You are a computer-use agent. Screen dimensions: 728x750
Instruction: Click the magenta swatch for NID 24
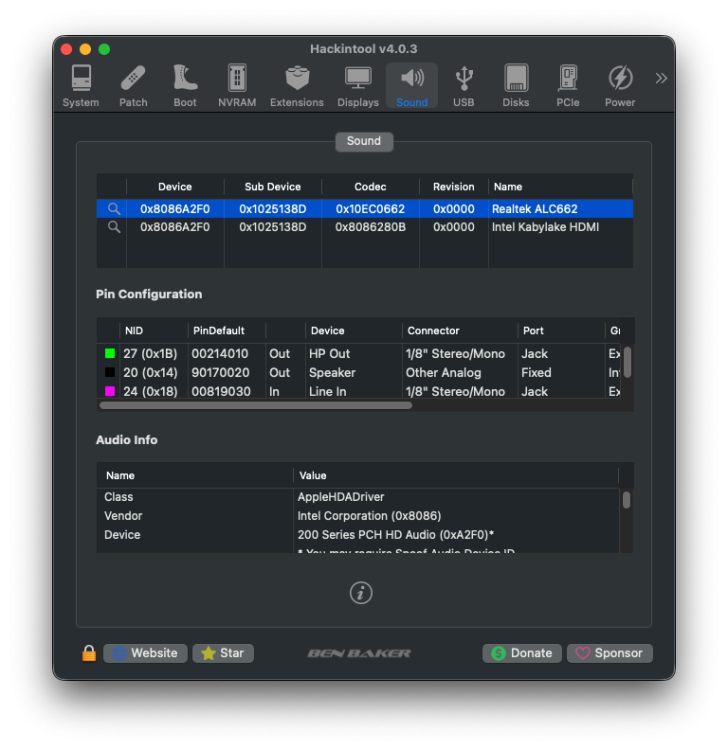(110, 391)
